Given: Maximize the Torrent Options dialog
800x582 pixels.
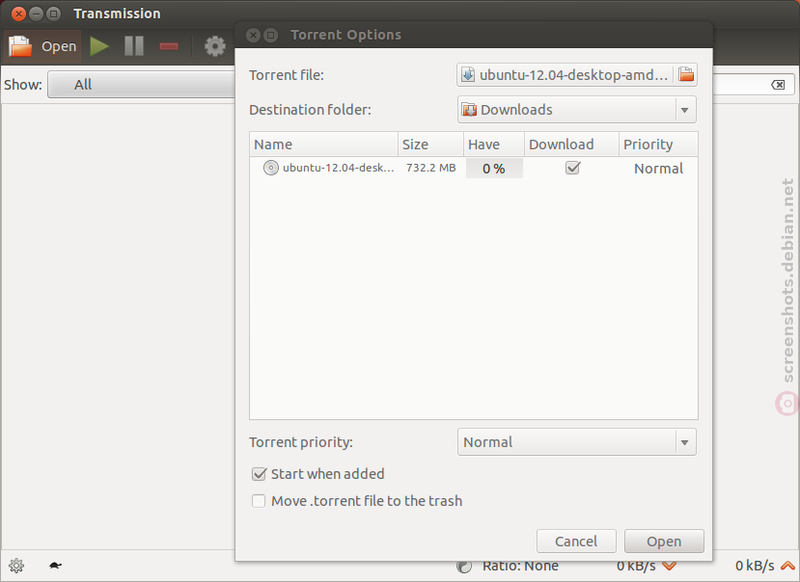Looking at the screenshot, I should (x=271, y=35).
